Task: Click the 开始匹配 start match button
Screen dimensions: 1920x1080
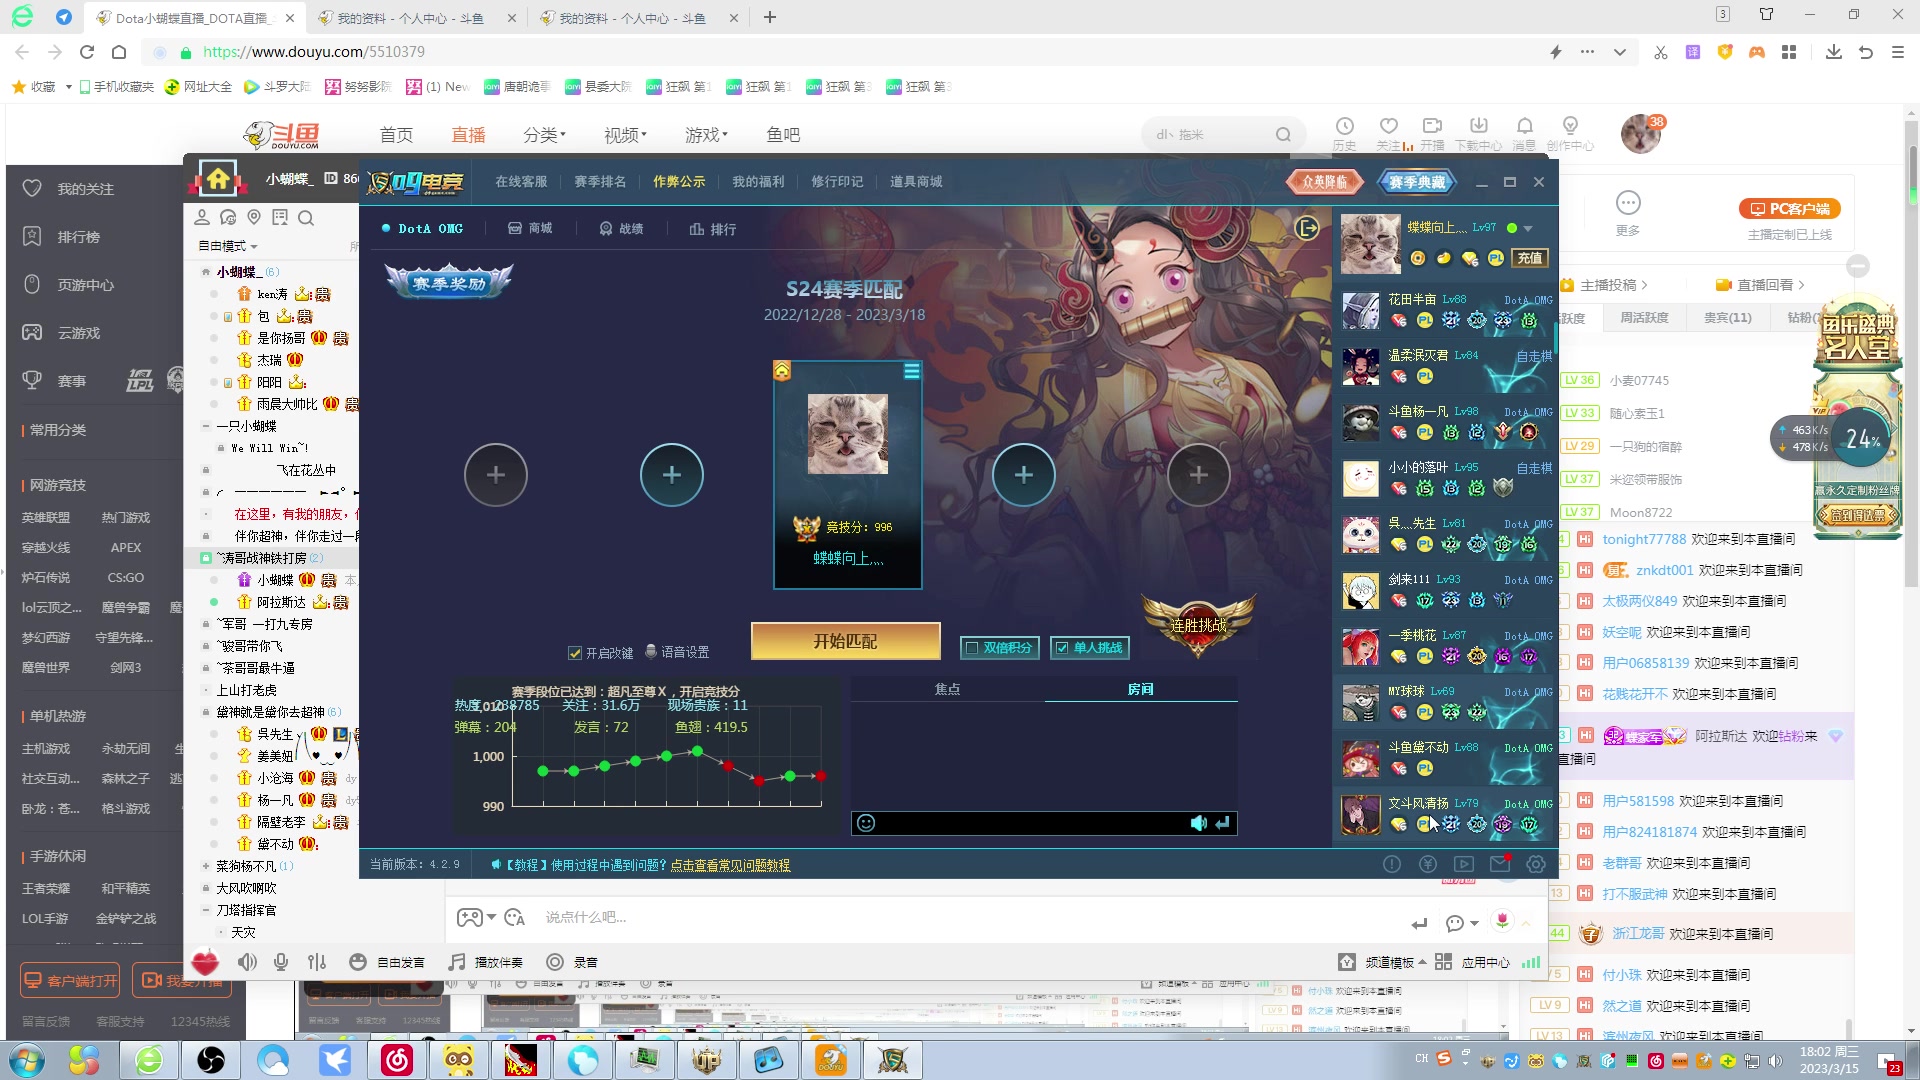Action: pos(845,641)
